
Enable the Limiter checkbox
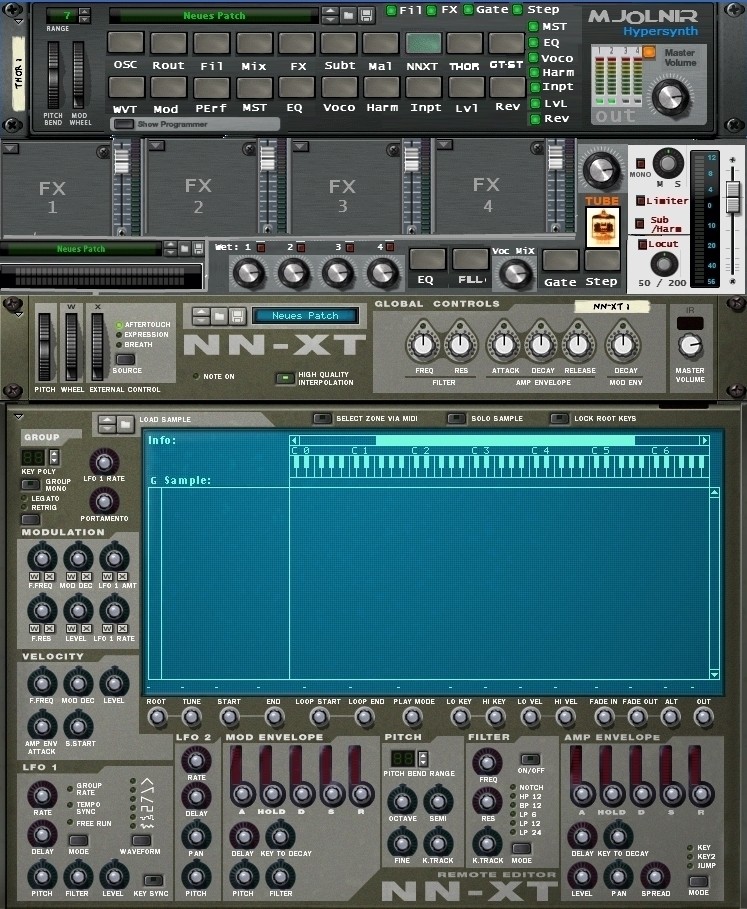(640, 201)
